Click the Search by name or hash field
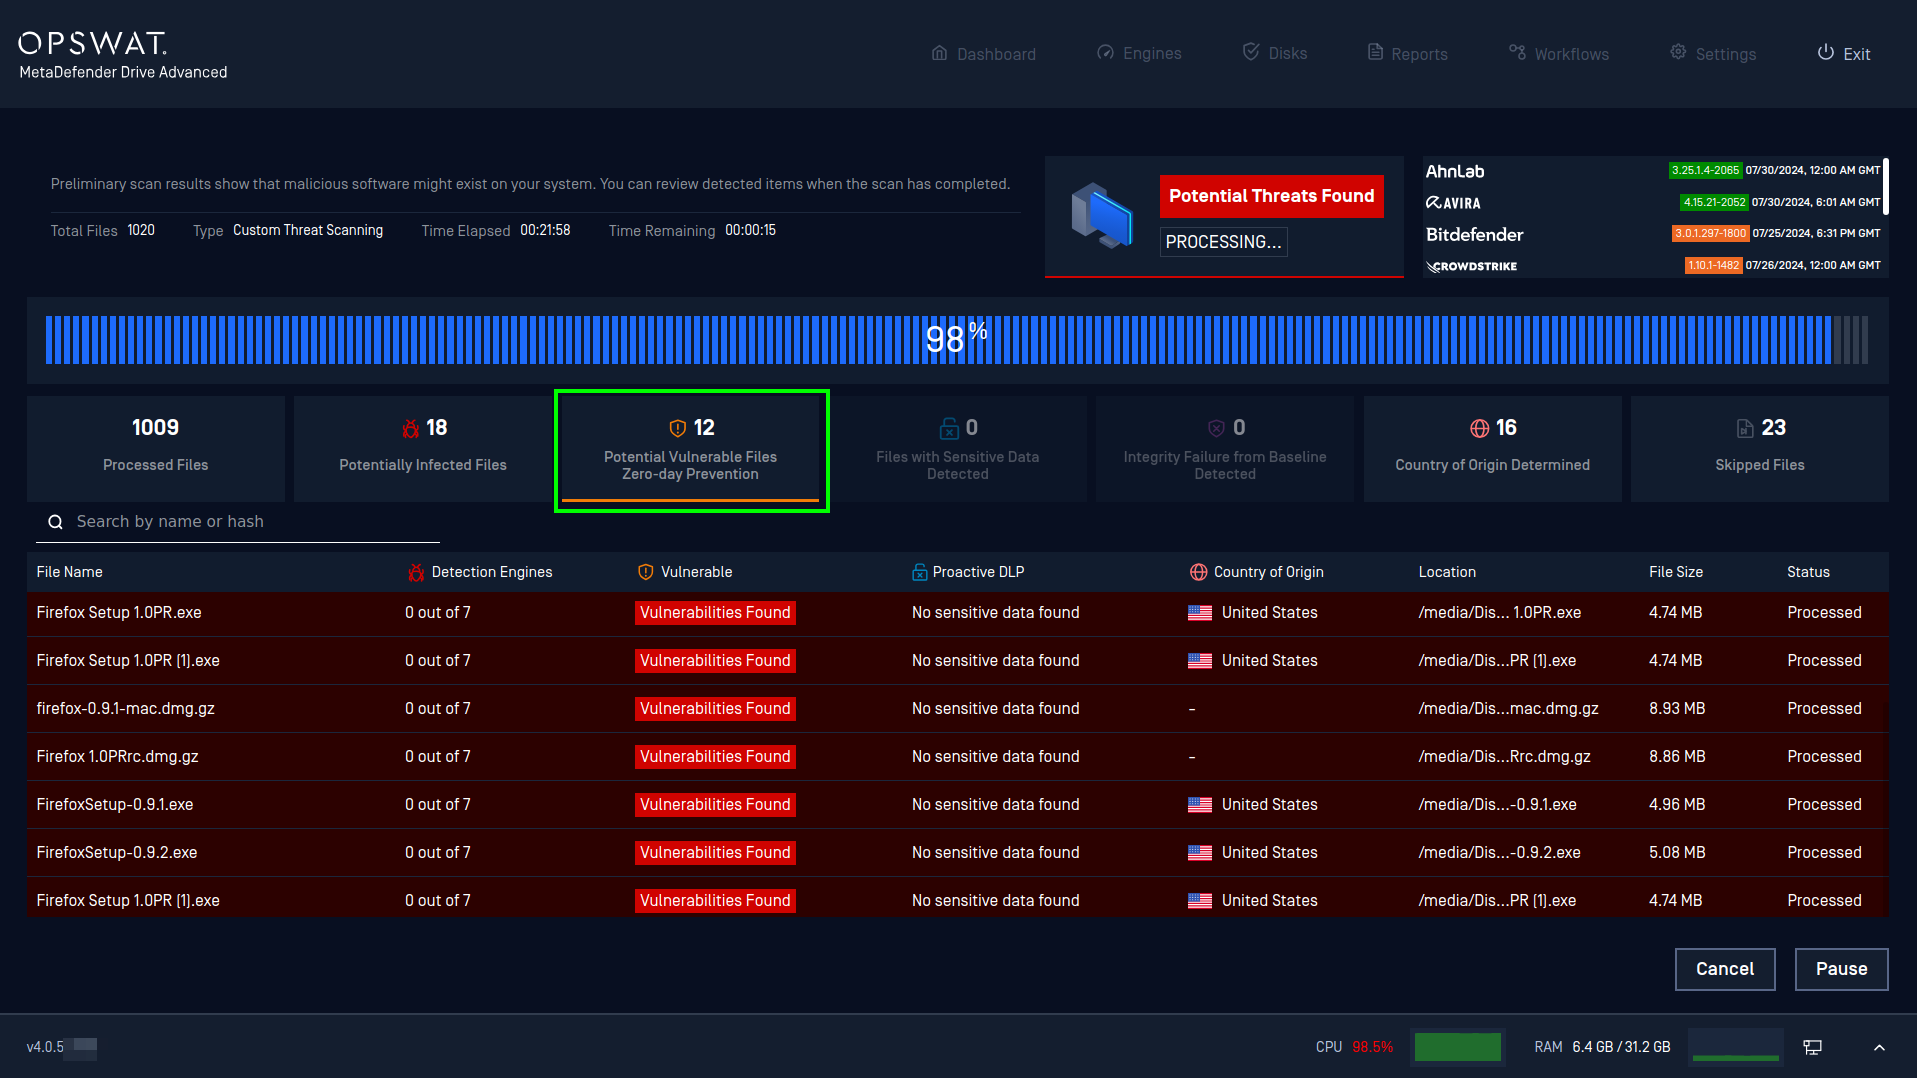The width and height of the screenshot is (1917, 1078). (238, 522)
